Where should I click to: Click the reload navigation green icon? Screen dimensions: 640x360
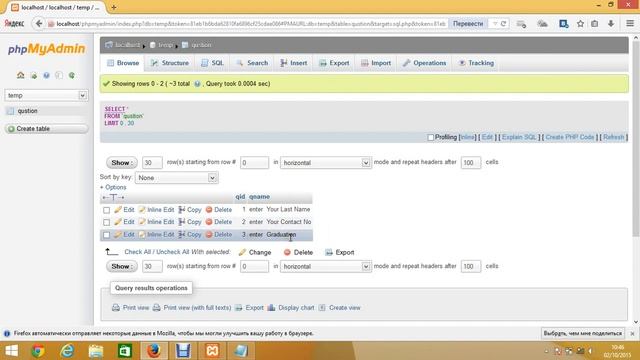tap(71, 76)
